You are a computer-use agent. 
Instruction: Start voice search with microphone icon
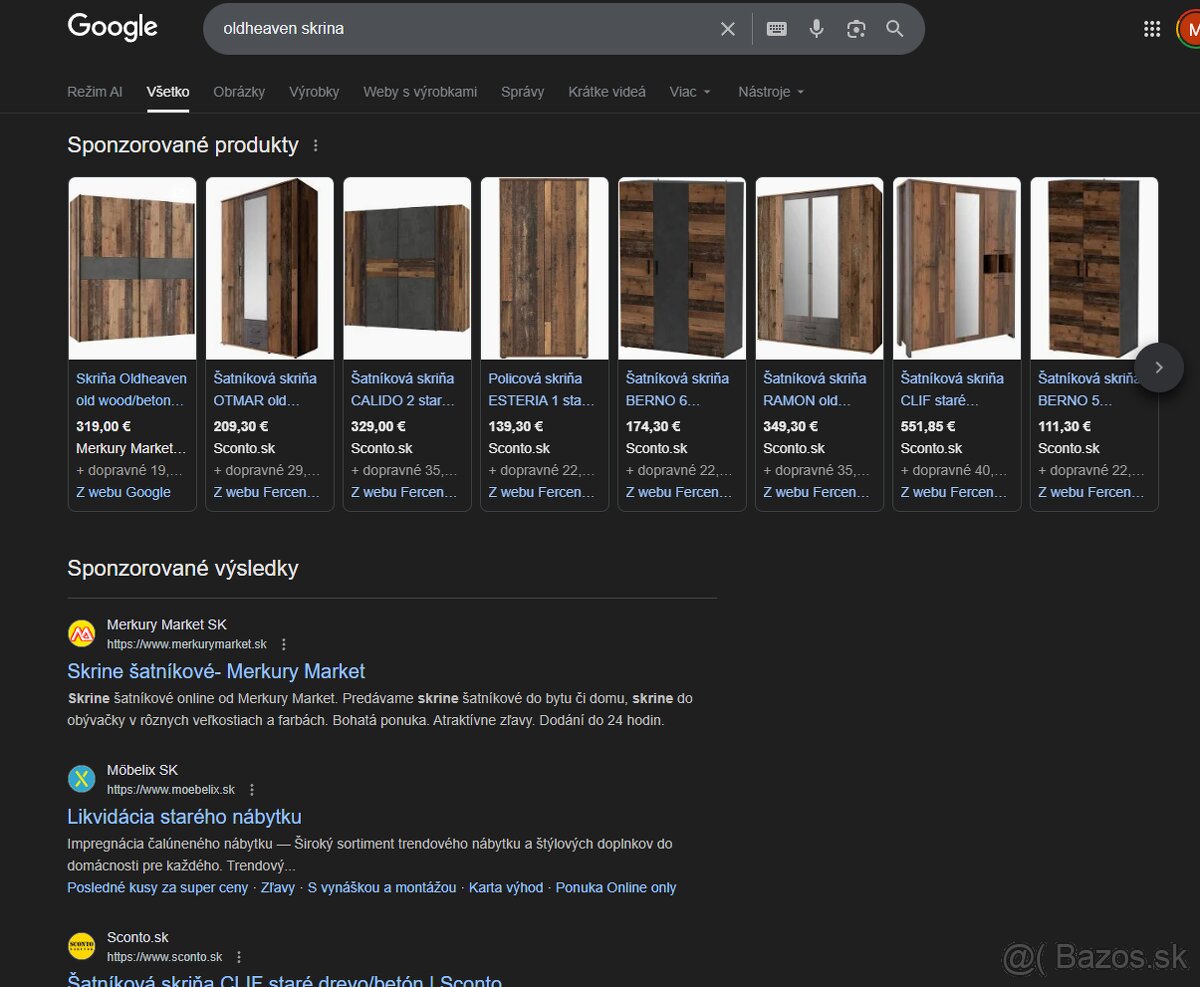[x=816, y=29]
